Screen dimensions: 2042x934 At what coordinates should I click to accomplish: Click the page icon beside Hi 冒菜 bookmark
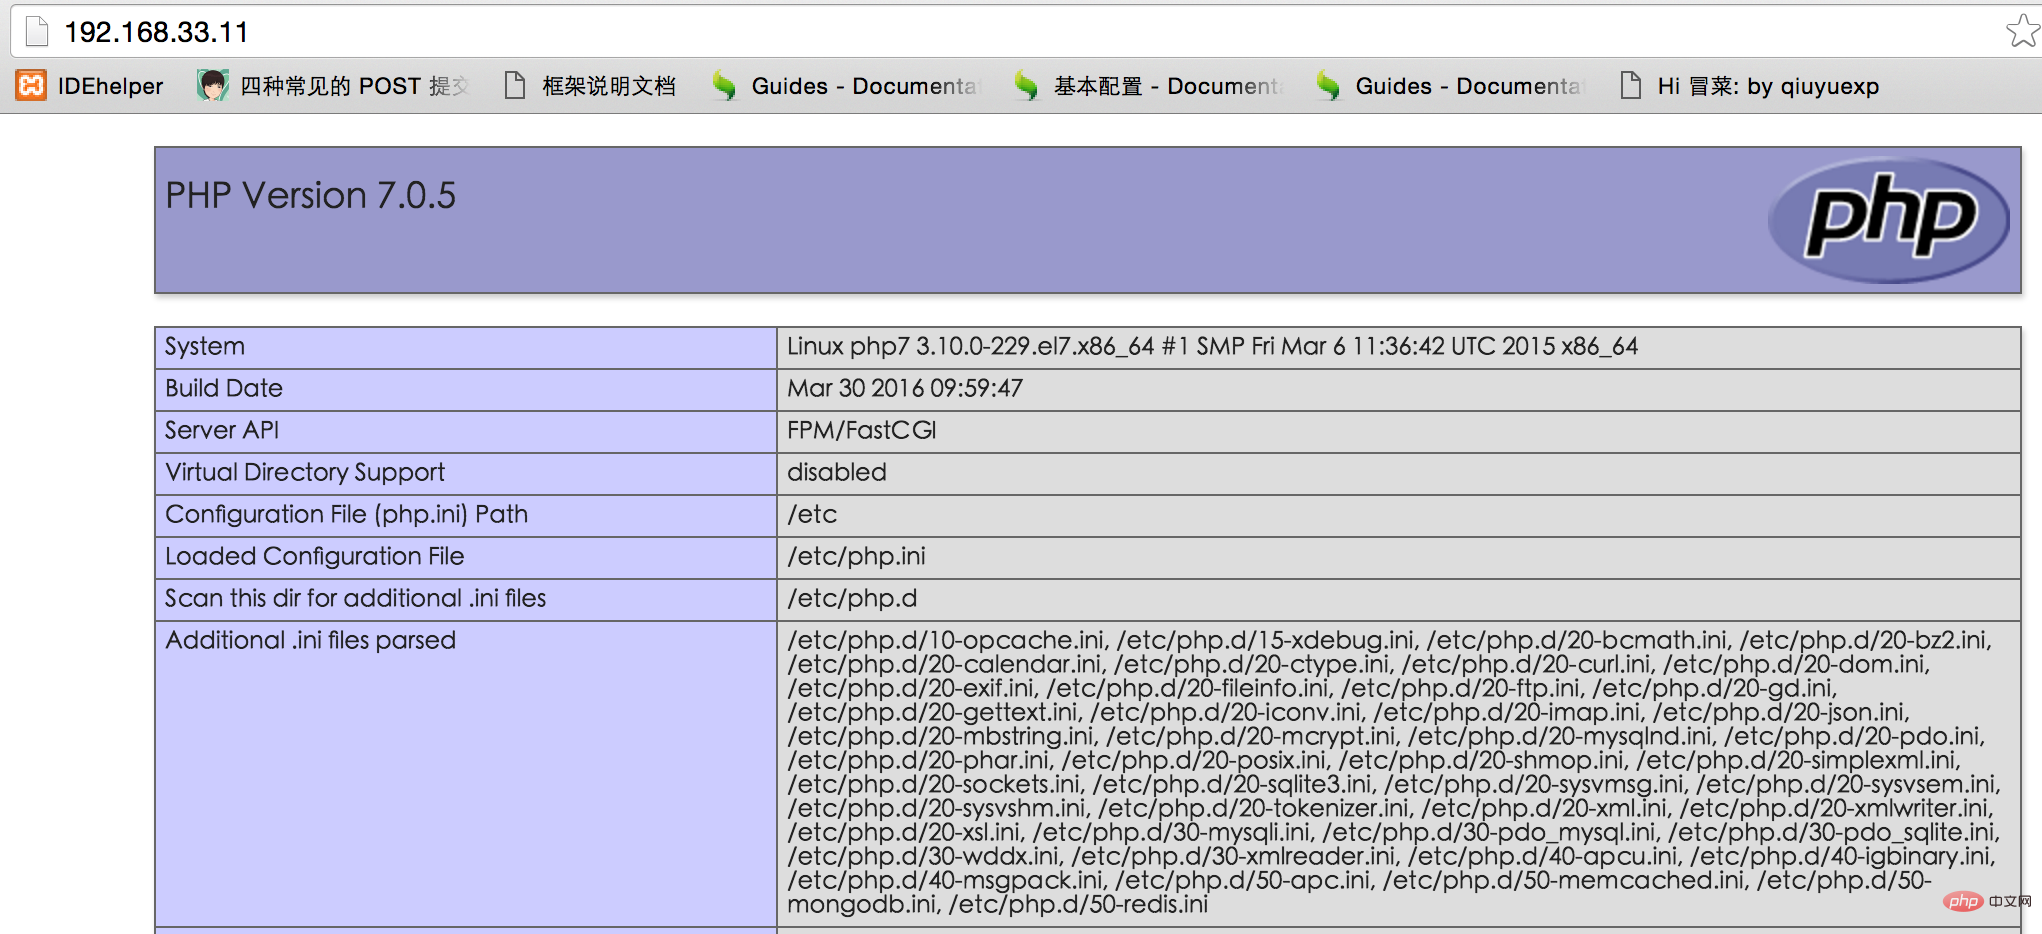pyautogui.click(x=1630, y=86)
